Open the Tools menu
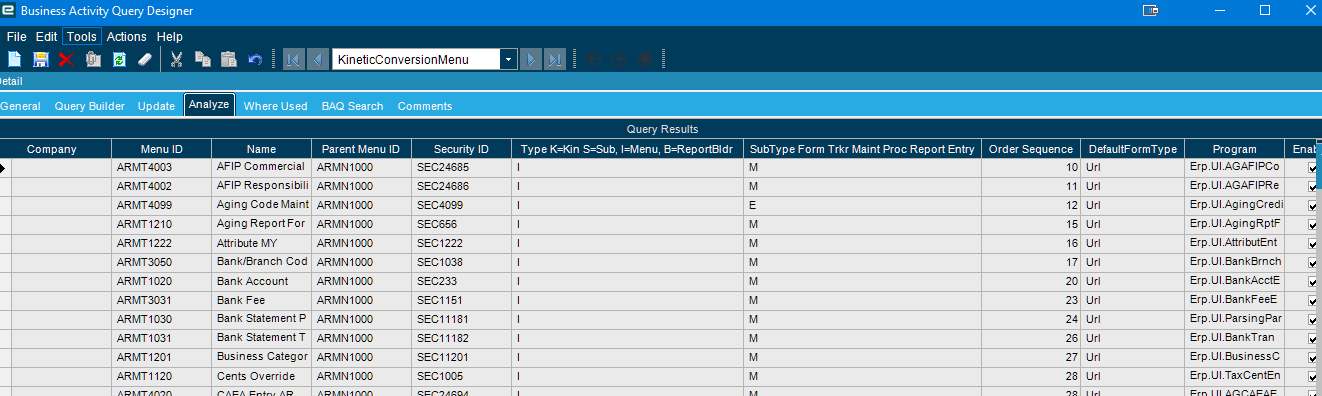Image resolution: width=1322 pixels, height=396 pixels. pyautogui.click(x=82, y=37)
